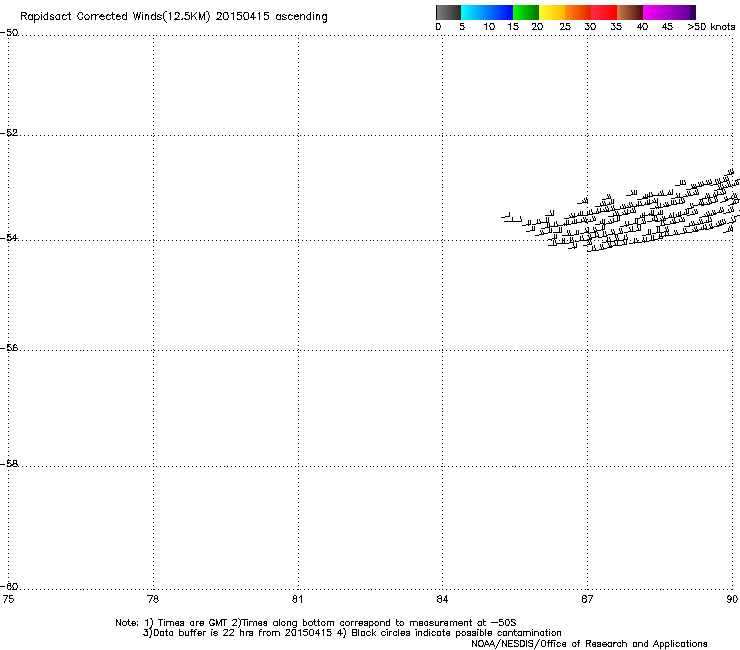
Task: Click the longitude label '84'
Action: click(x=442, y=599)
